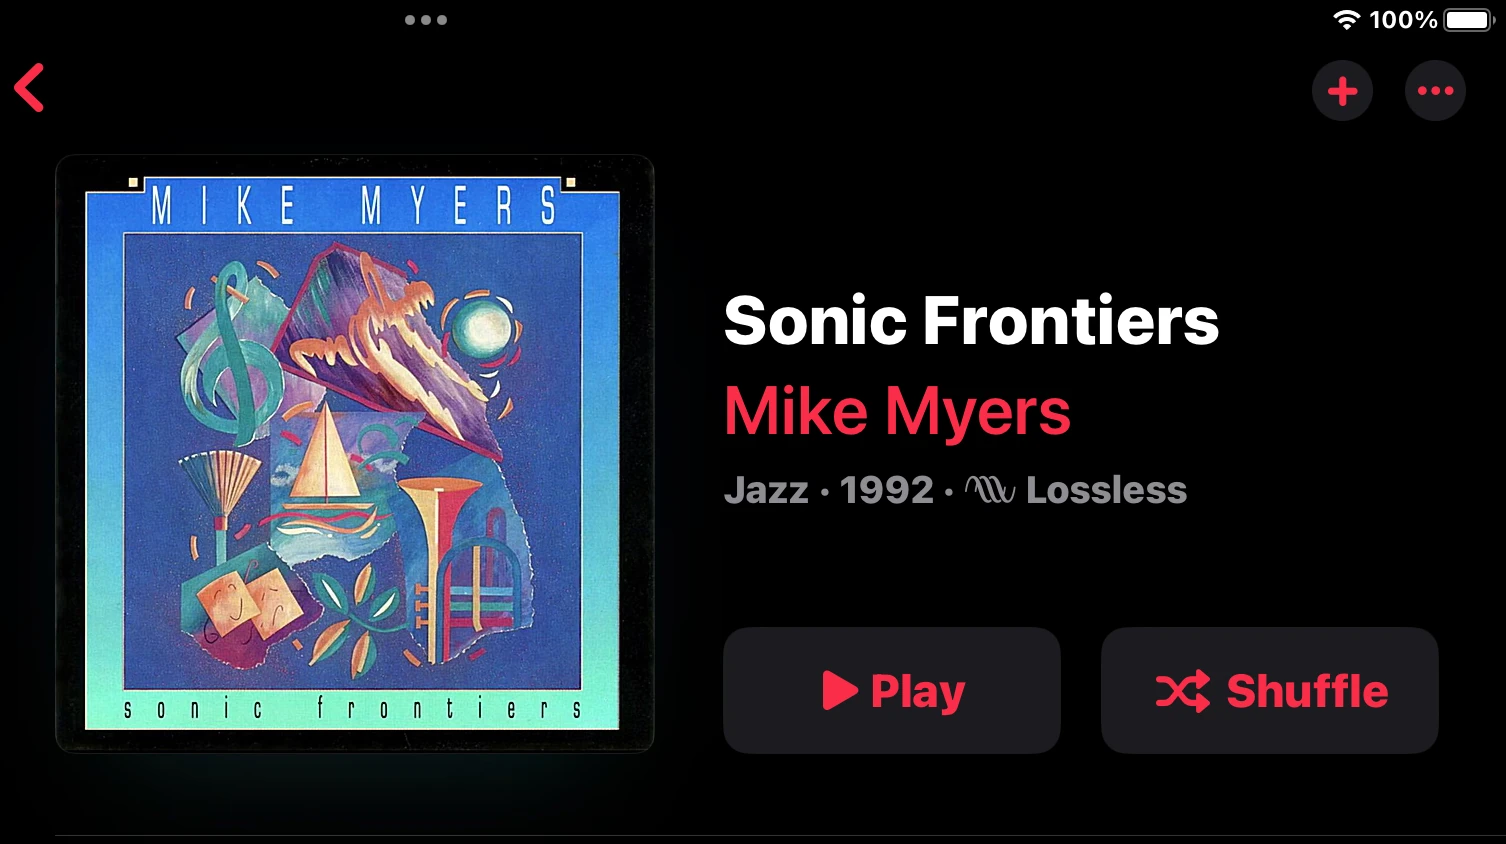
Task: Go back using the red chevron arrow
Action: pyautogui.click(x=29, y=87)
